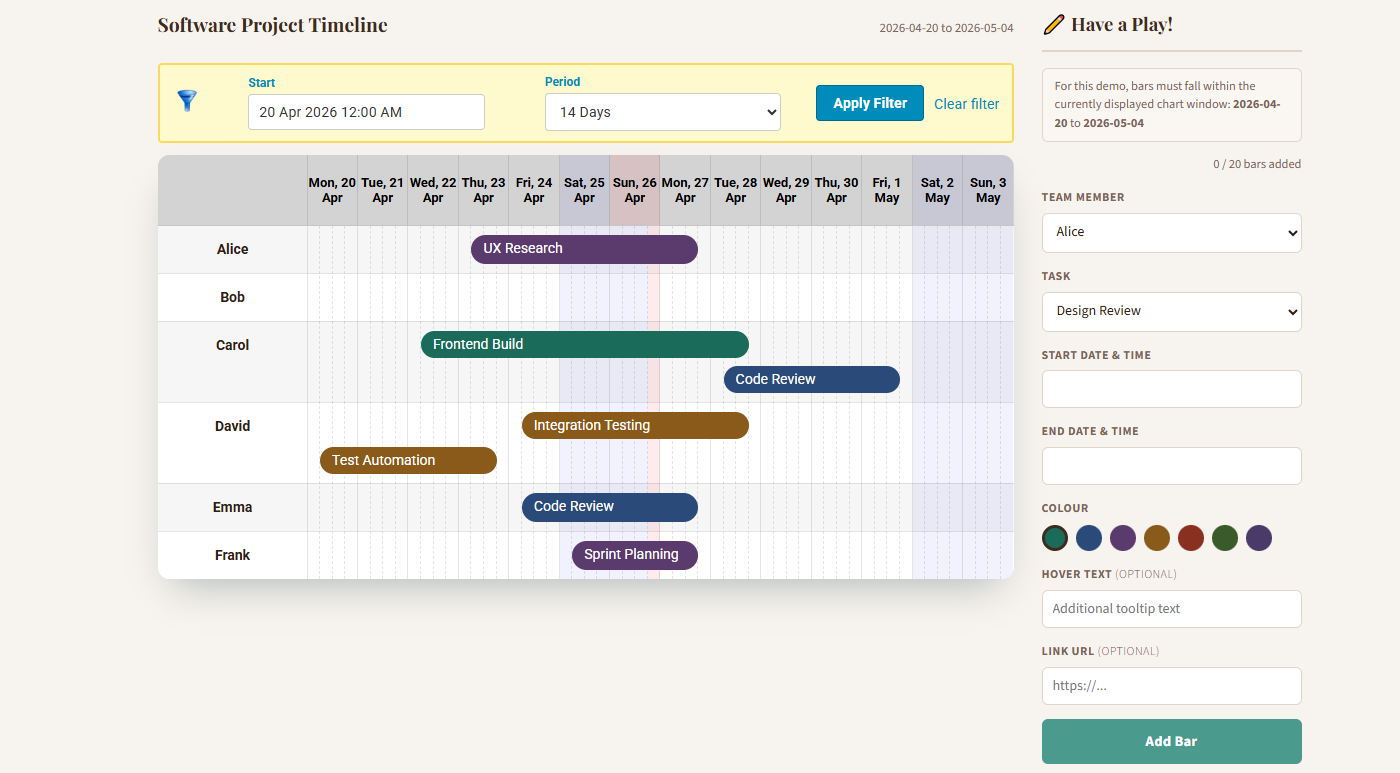
Task: Select the brown-gold colour swatch
Action: 1157,538
